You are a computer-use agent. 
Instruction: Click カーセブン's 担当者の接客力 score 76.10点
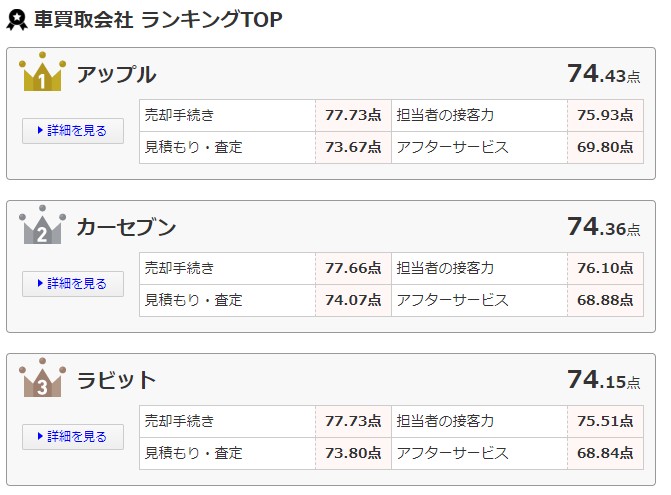point(605,268)
